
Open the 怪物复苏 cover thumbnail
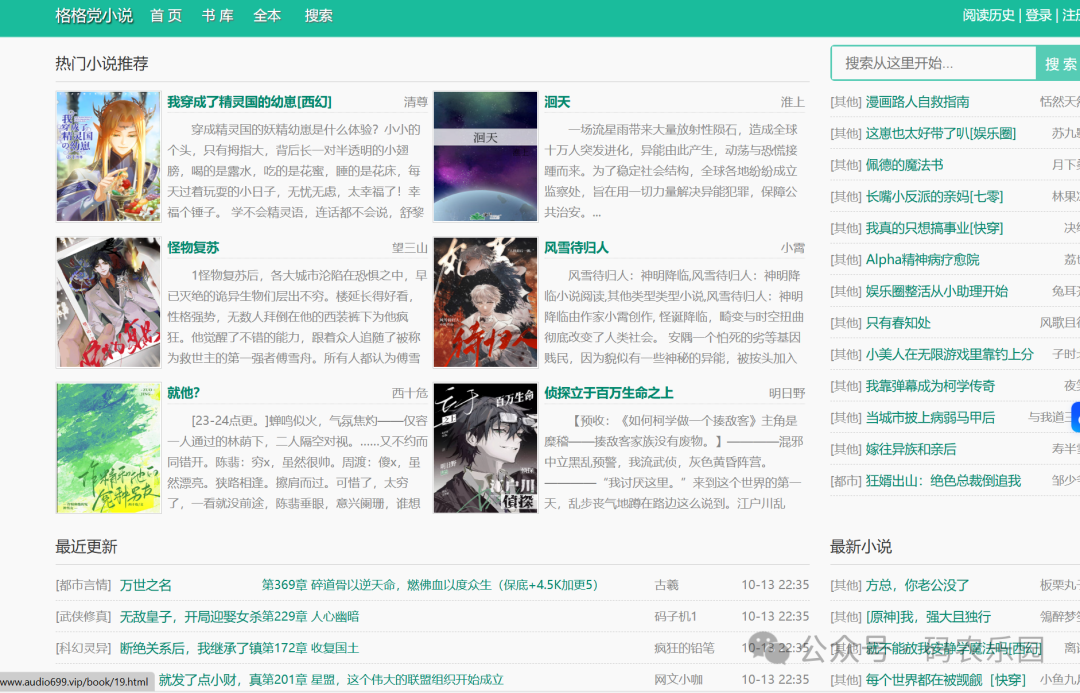coord(107,301)
